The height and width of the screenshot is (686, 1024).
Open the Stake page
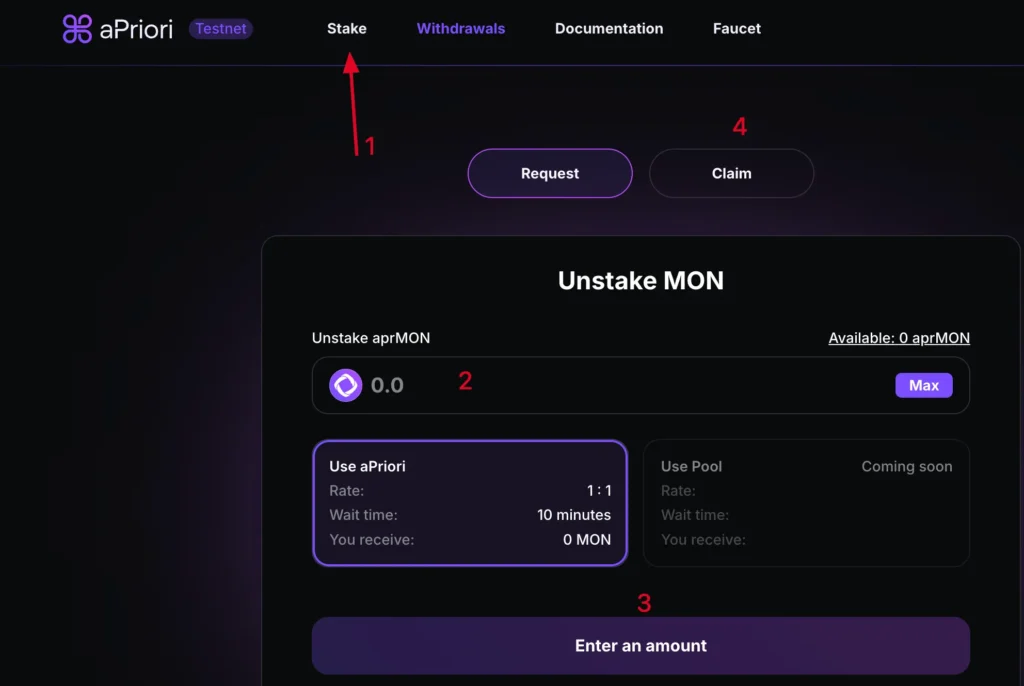pyautogui.click(x=346, y=29)
